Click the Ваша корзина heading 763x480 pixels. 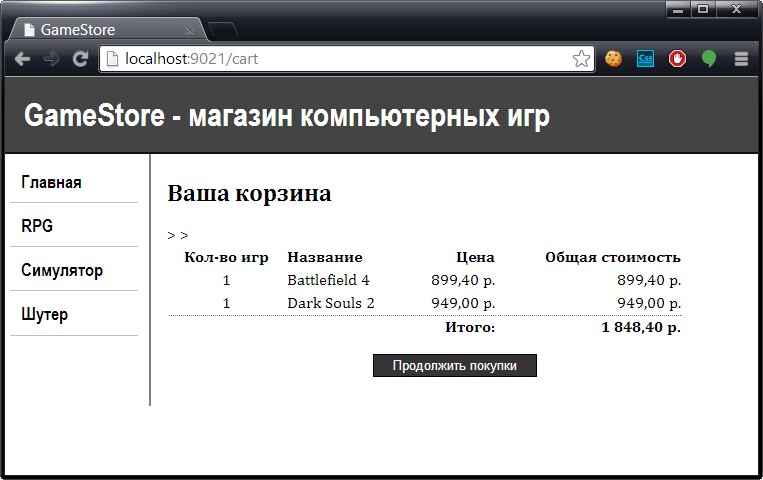(249, 193)
